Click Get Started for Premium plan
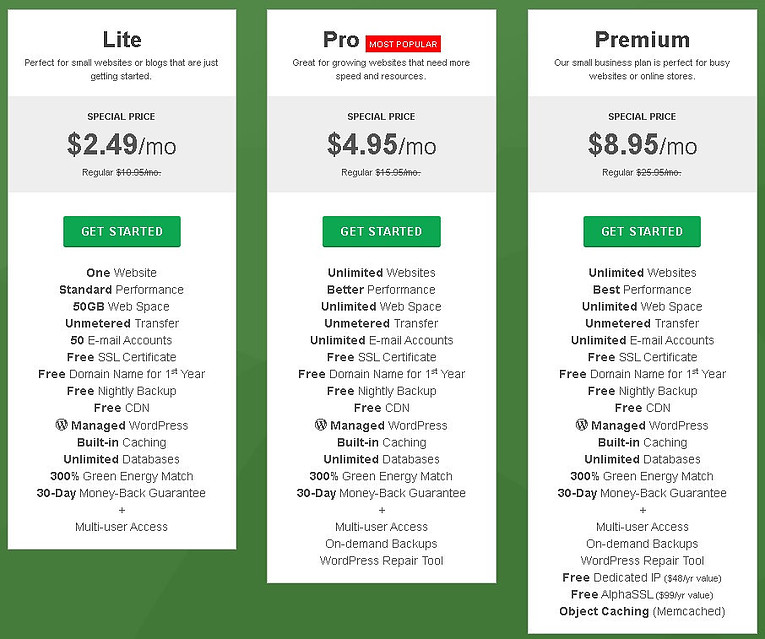The height and width of the screenshot is (639, 765). [642, 231]
